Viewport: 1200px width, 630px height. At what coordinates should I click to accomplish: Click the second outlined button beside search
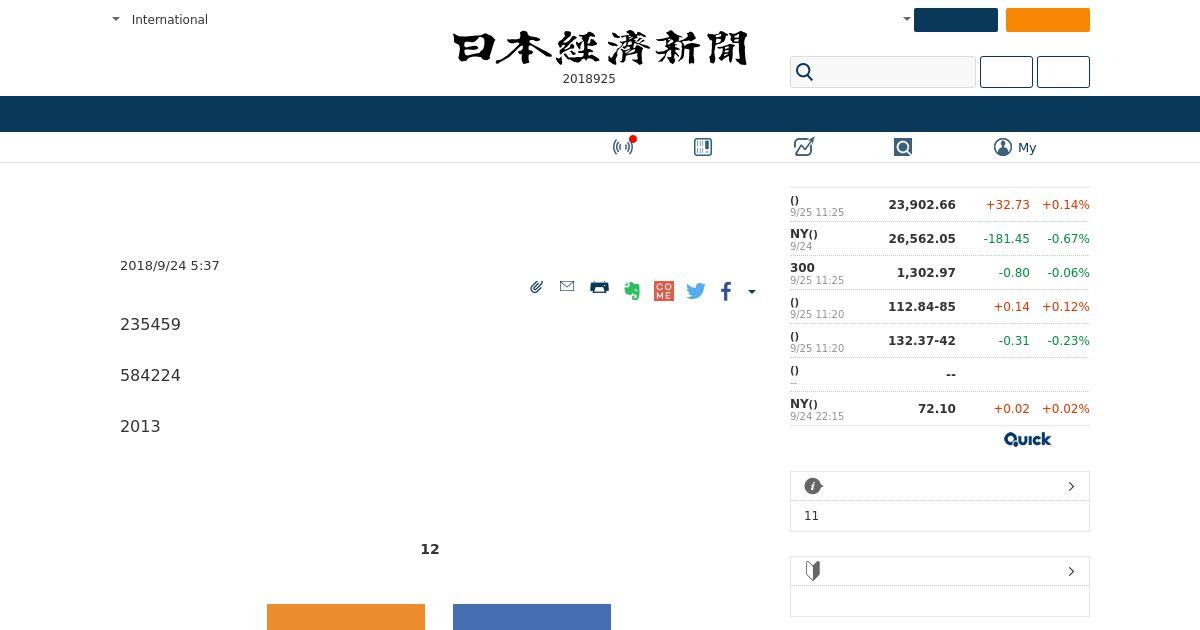[1063, 72]
